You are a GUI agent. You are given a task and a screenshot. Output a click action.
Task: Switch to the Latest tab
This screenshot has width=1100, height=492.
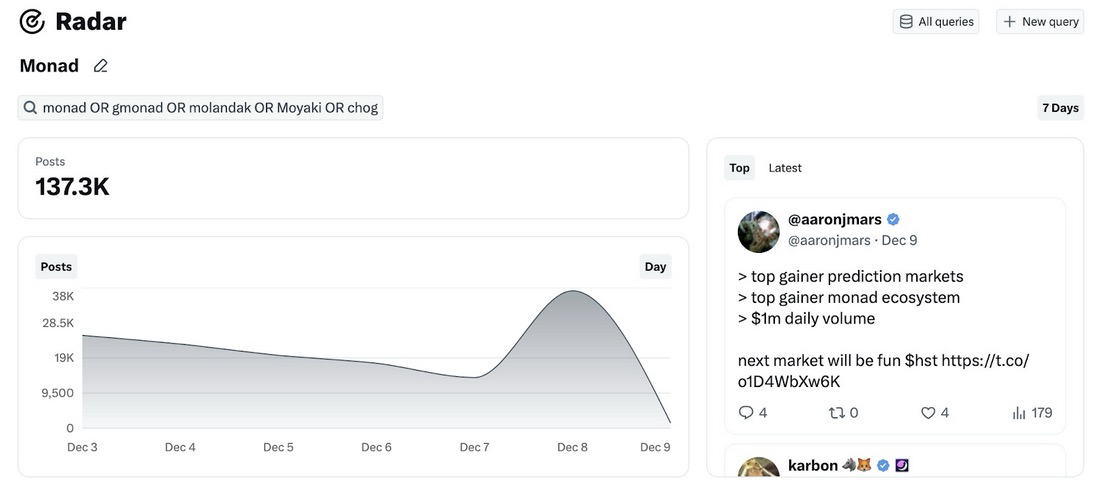pos(785,168)
